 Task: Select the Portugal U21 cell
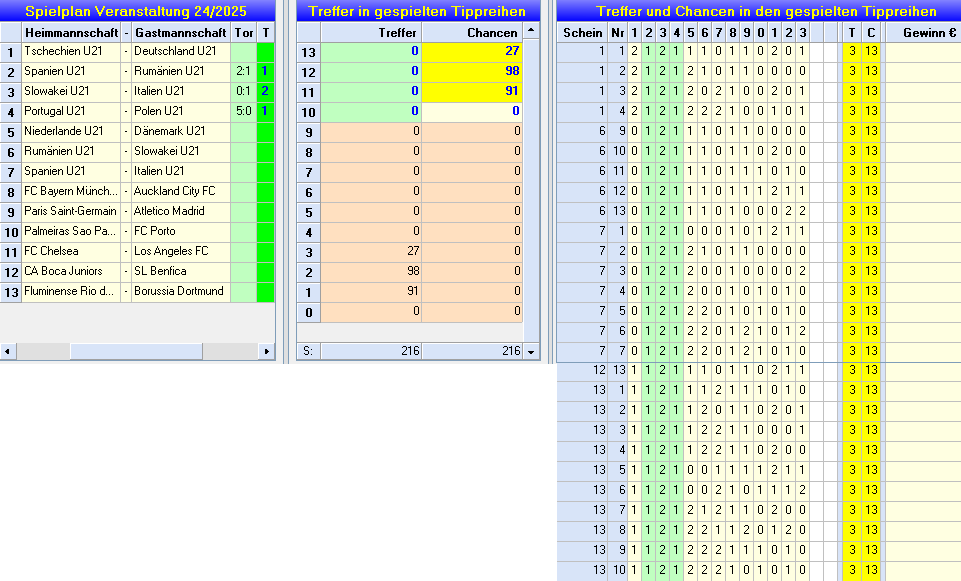71,112
